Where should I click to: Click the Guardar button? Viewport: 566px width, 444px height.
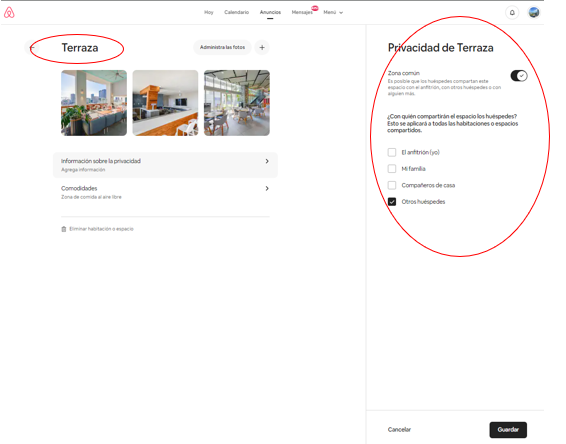click(508, 430)
